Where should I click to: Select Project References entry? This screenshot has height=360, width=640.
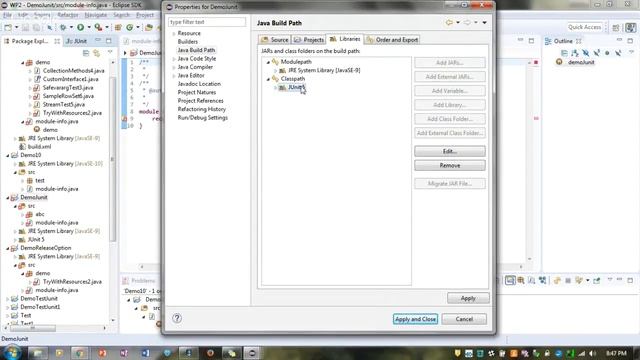[200, 101]
